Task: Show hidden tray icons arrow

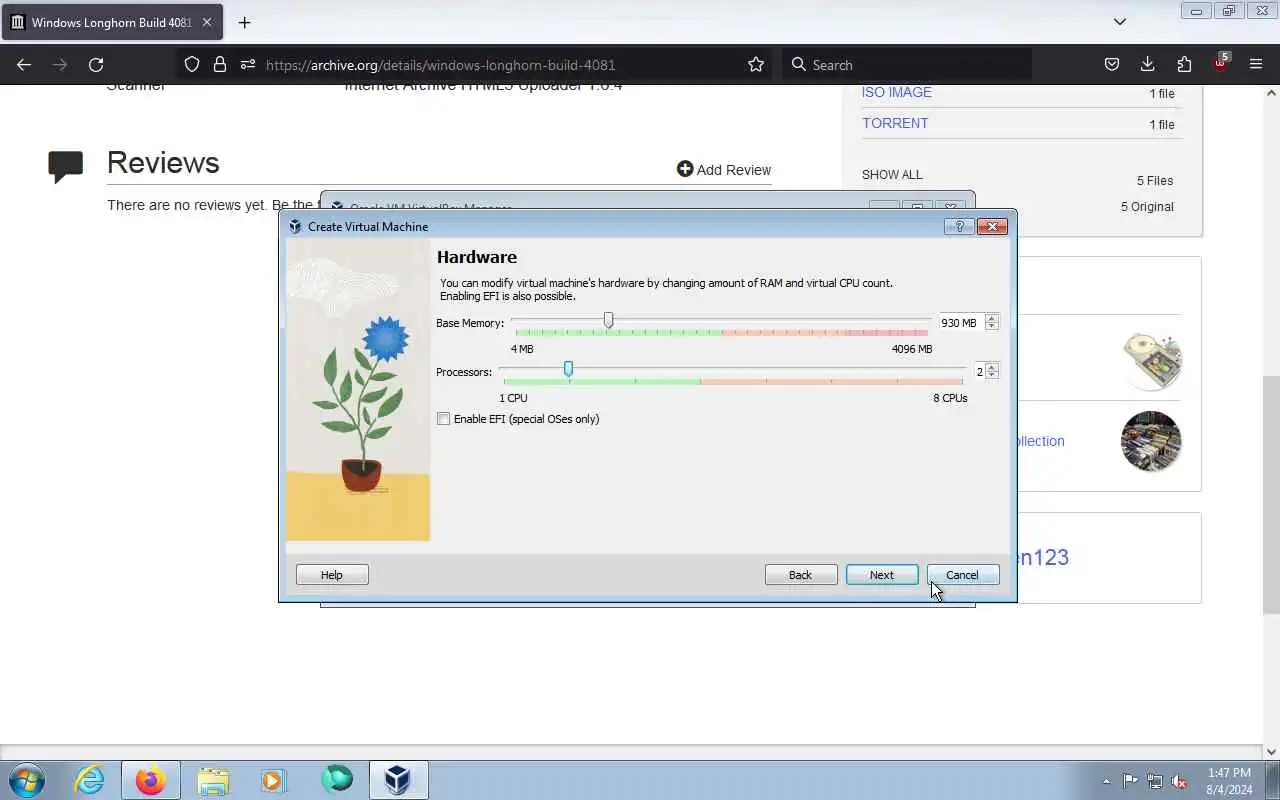Action: click(1106, 781)
